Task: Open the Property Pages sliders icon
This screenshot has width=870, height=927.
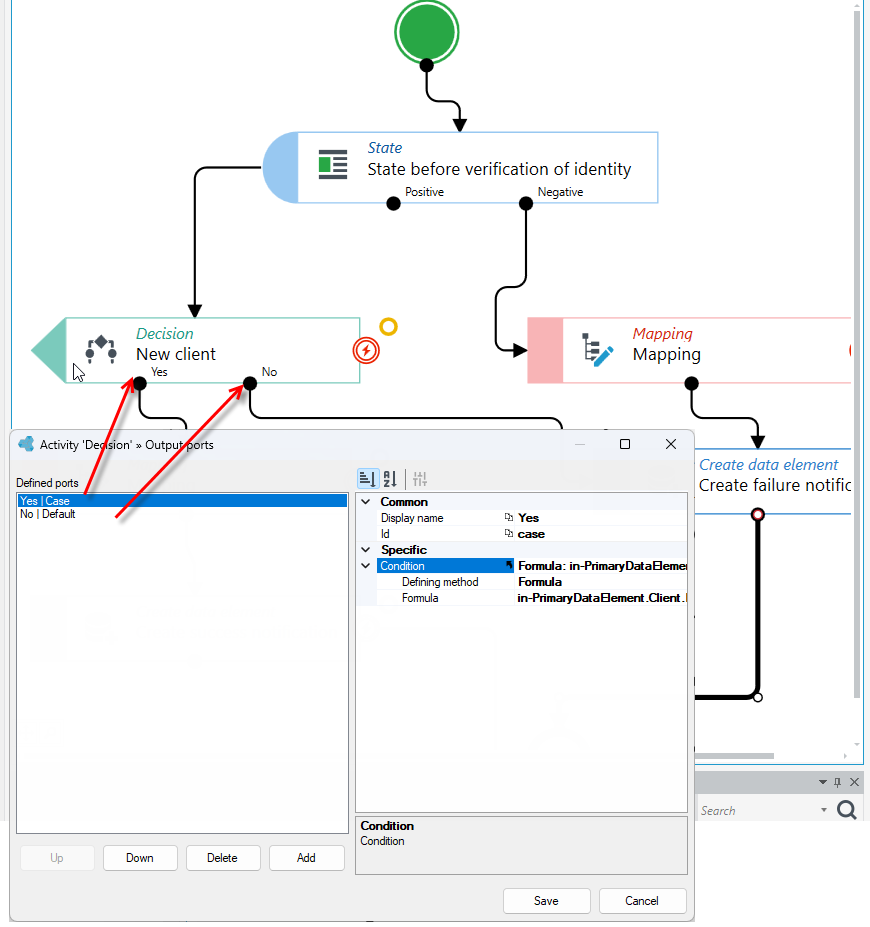Action: coord(420,478)
